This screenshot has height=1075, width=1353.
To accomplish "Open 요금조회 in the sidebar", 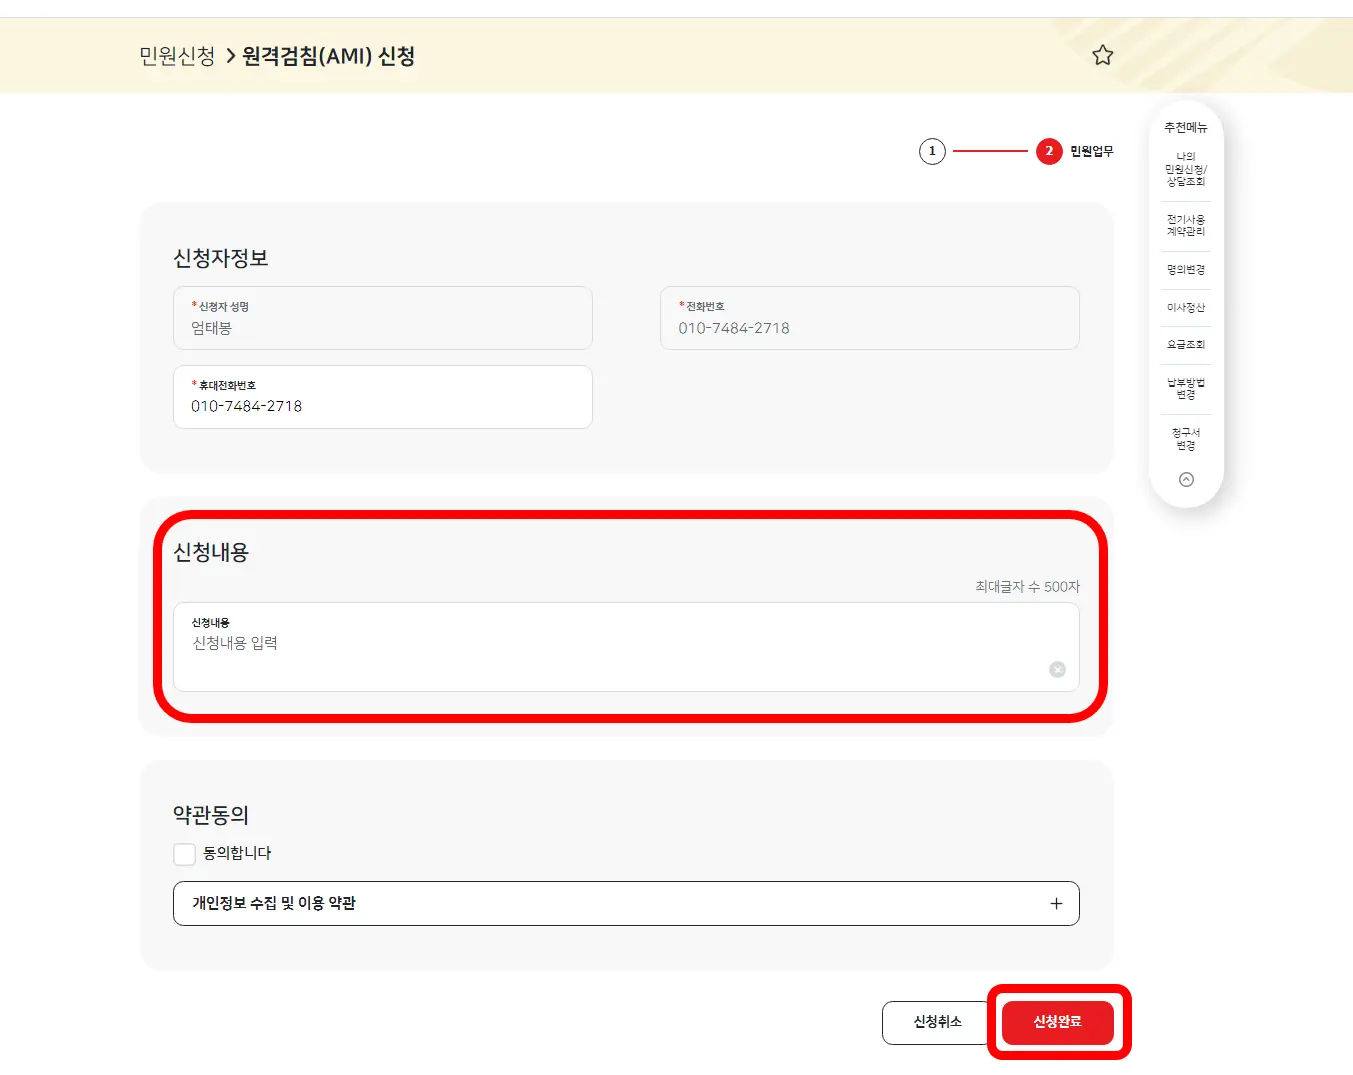I will click(x=1186, y=345).
